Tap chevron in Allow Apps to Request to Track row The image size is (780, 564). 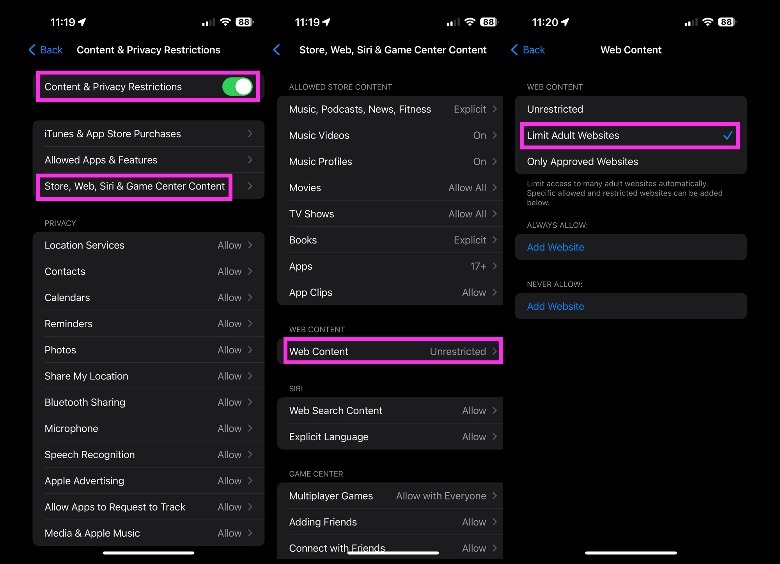coord(250,507)
